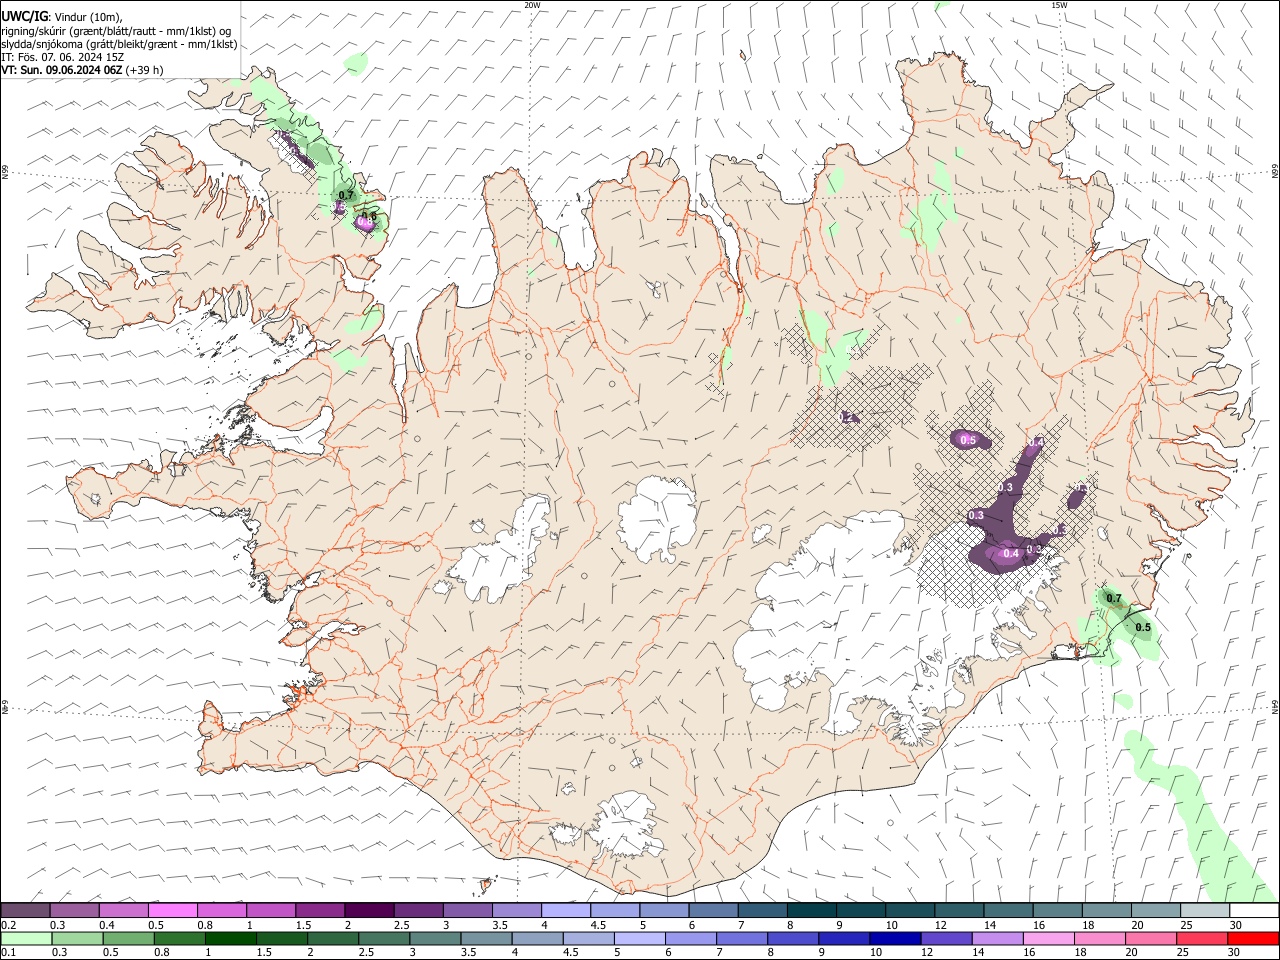The height and width of the screenshot is (960, 1280).
Task: Click the UWC/IG title text
Action: pos(25,15)
